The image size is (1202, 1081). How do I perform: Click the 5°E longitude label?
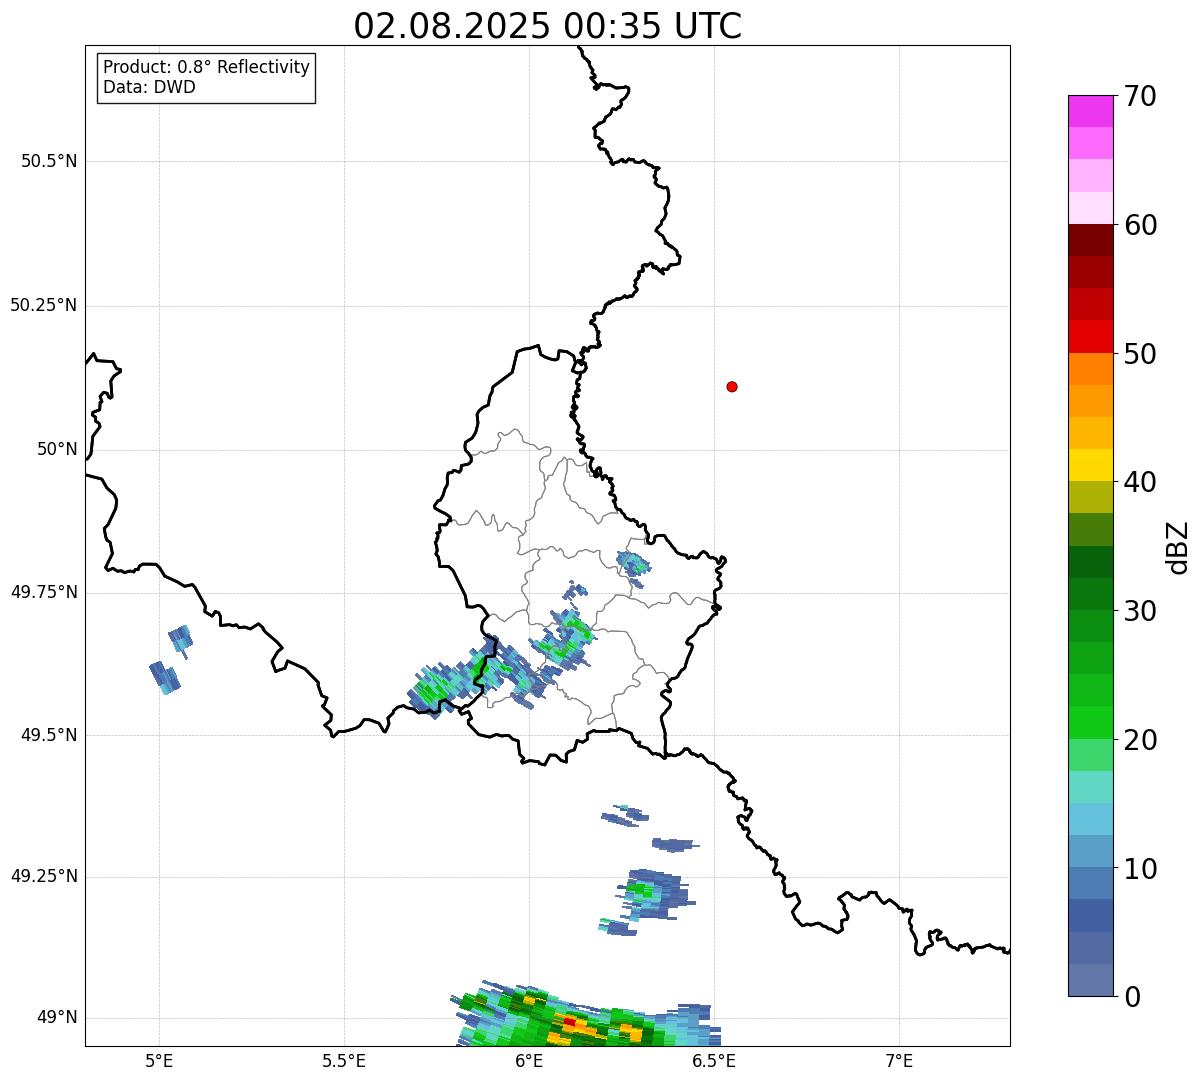click(159, 1060)
